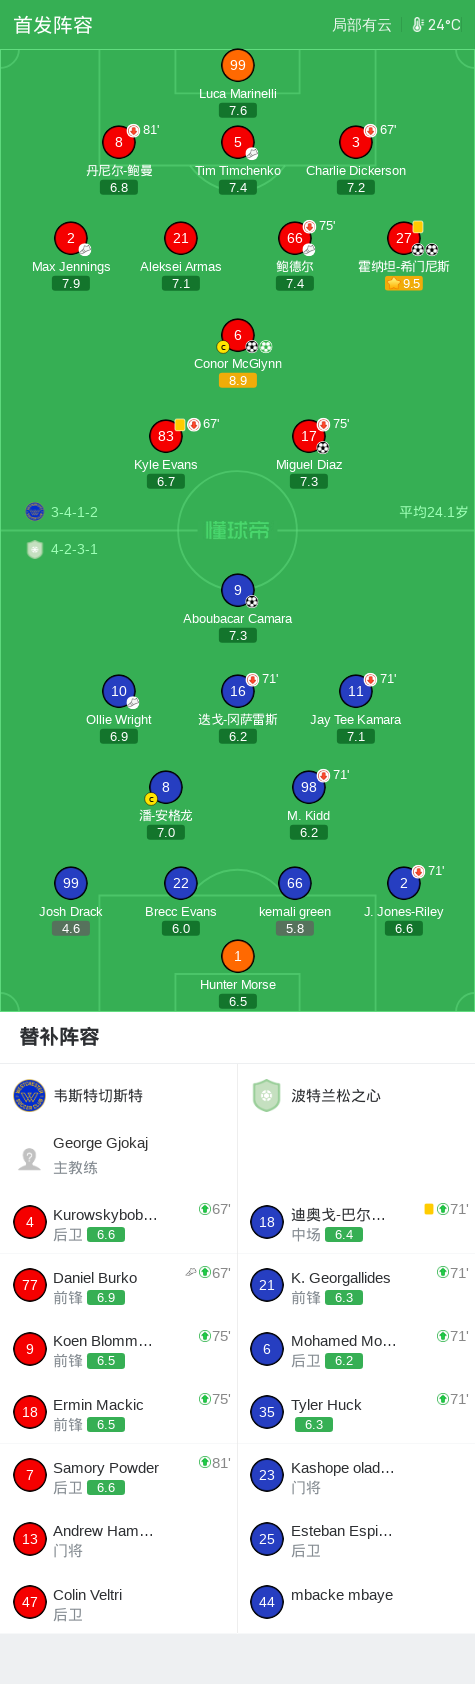Image resolution: width=475 pixels, height=1684 pixels.
Task: Tap Samory Powder's substitute entry
Action: pyautogui.click(x=119, y=1476)
